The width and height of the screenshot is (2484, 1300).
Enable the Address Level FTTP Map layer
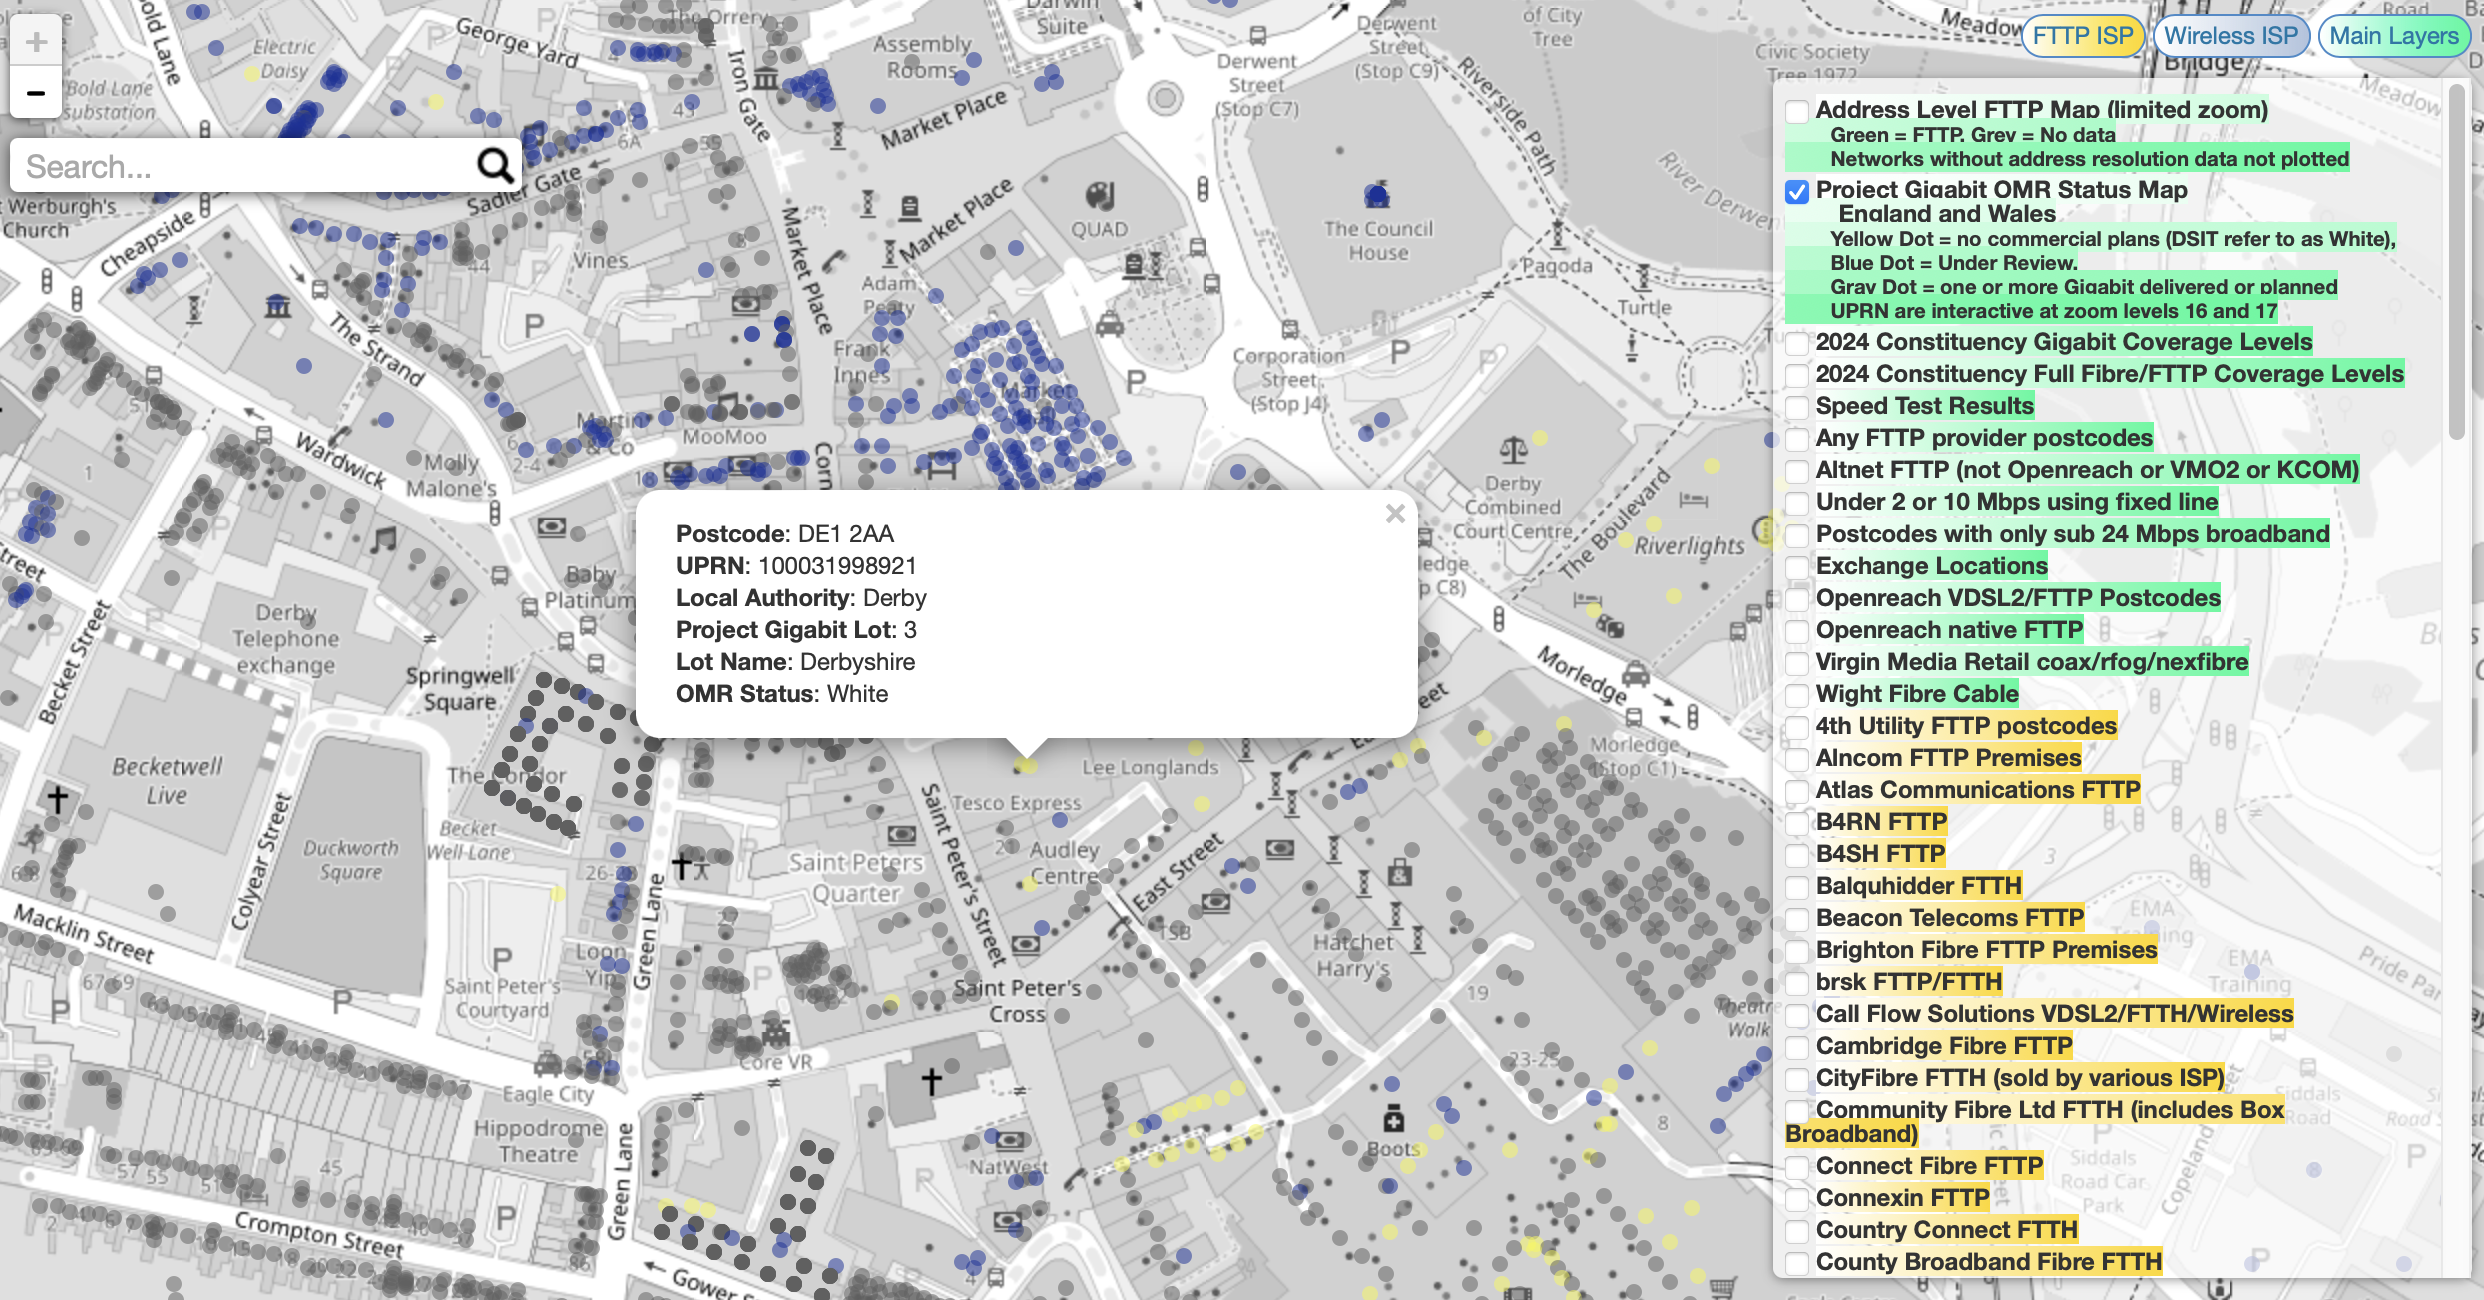(1797, 112)
